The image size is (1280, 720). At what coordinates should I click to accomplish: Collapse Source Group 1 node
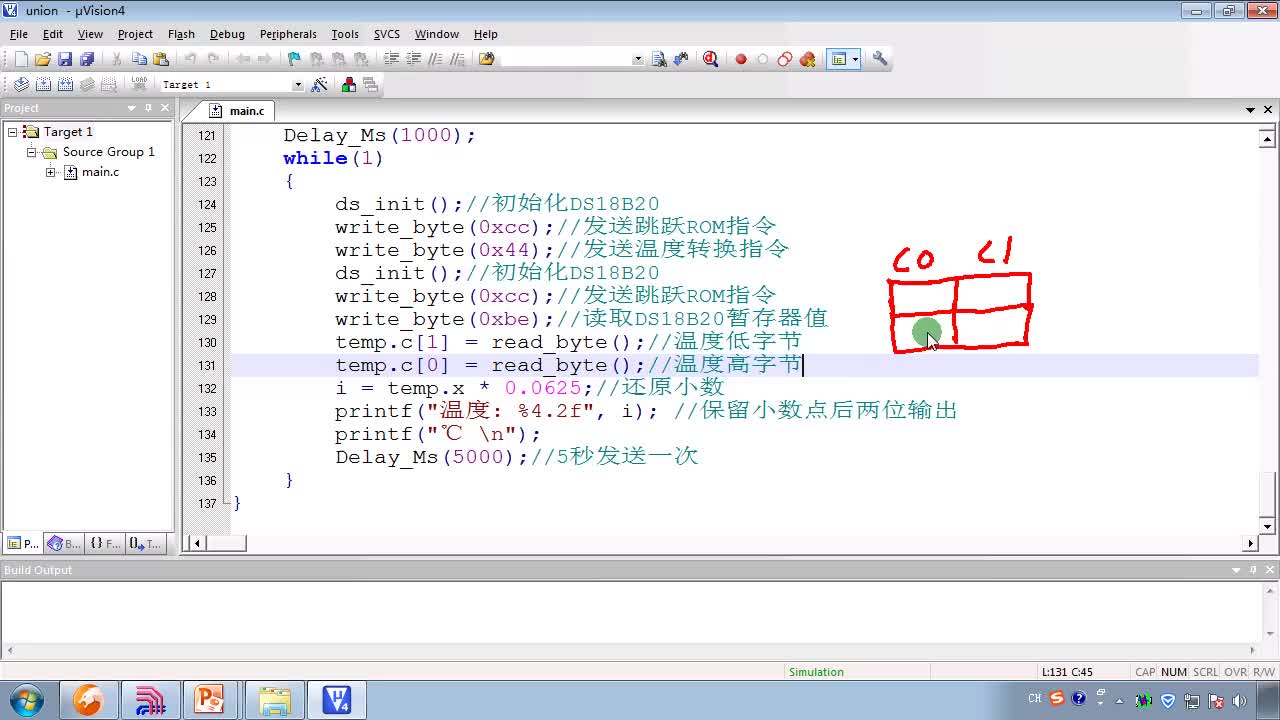click(32, 152)
